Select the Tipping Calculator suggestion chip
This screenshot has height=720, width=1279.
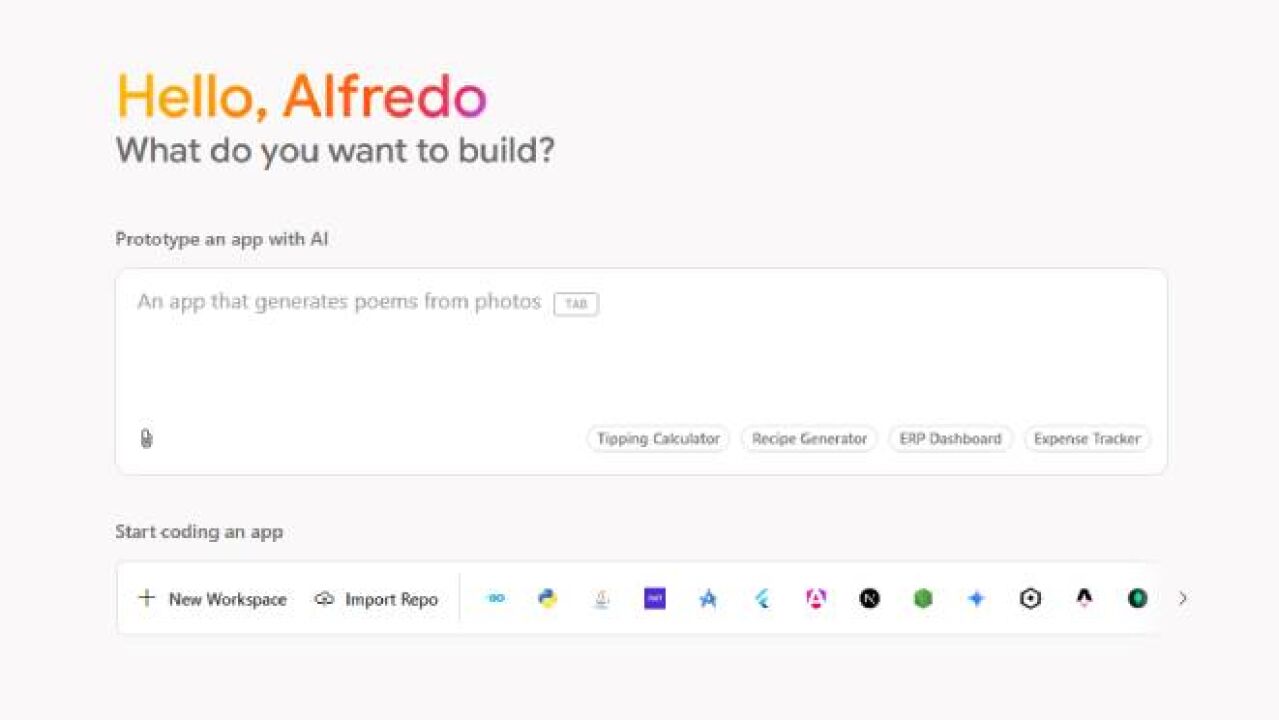657,438
